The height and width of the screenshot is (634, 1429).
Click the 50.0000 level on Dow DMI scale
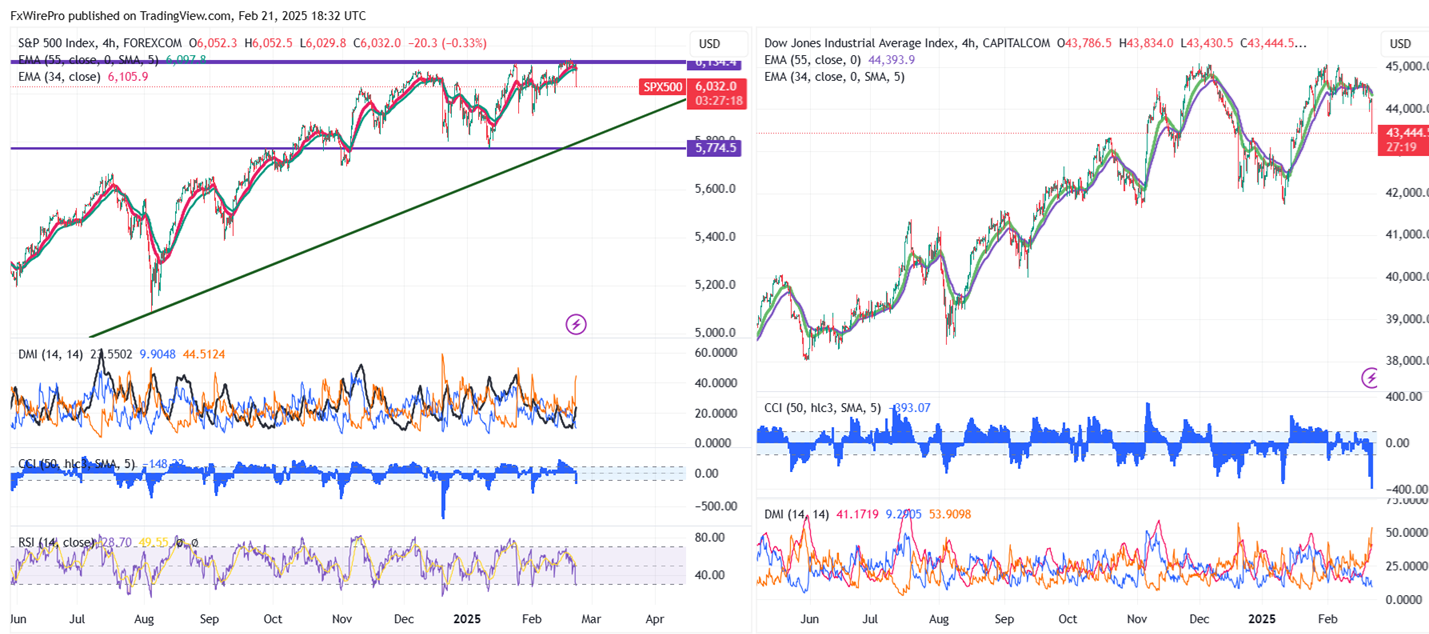[1405, 534]
